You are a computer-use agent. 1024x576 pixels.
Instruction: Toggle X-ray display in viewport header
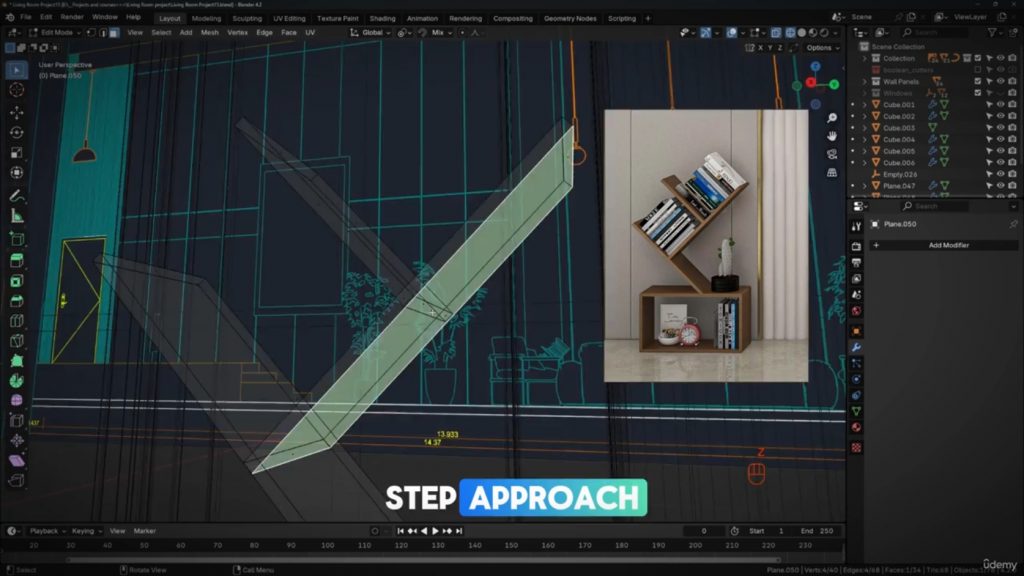[x=776, y=32]
